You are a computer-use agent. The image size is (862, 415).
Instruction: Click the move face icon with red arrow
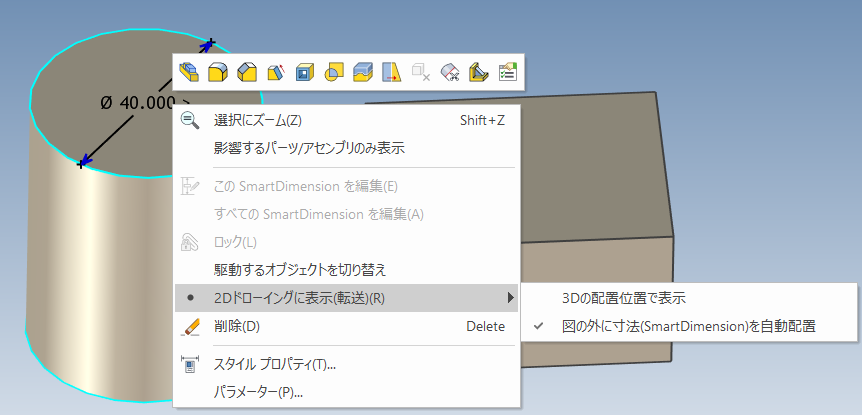(x=392, y=72)
